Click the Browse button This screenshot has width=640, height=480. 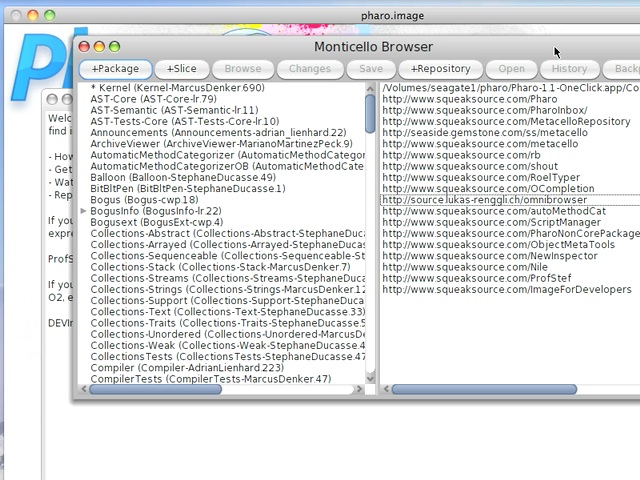243,69
